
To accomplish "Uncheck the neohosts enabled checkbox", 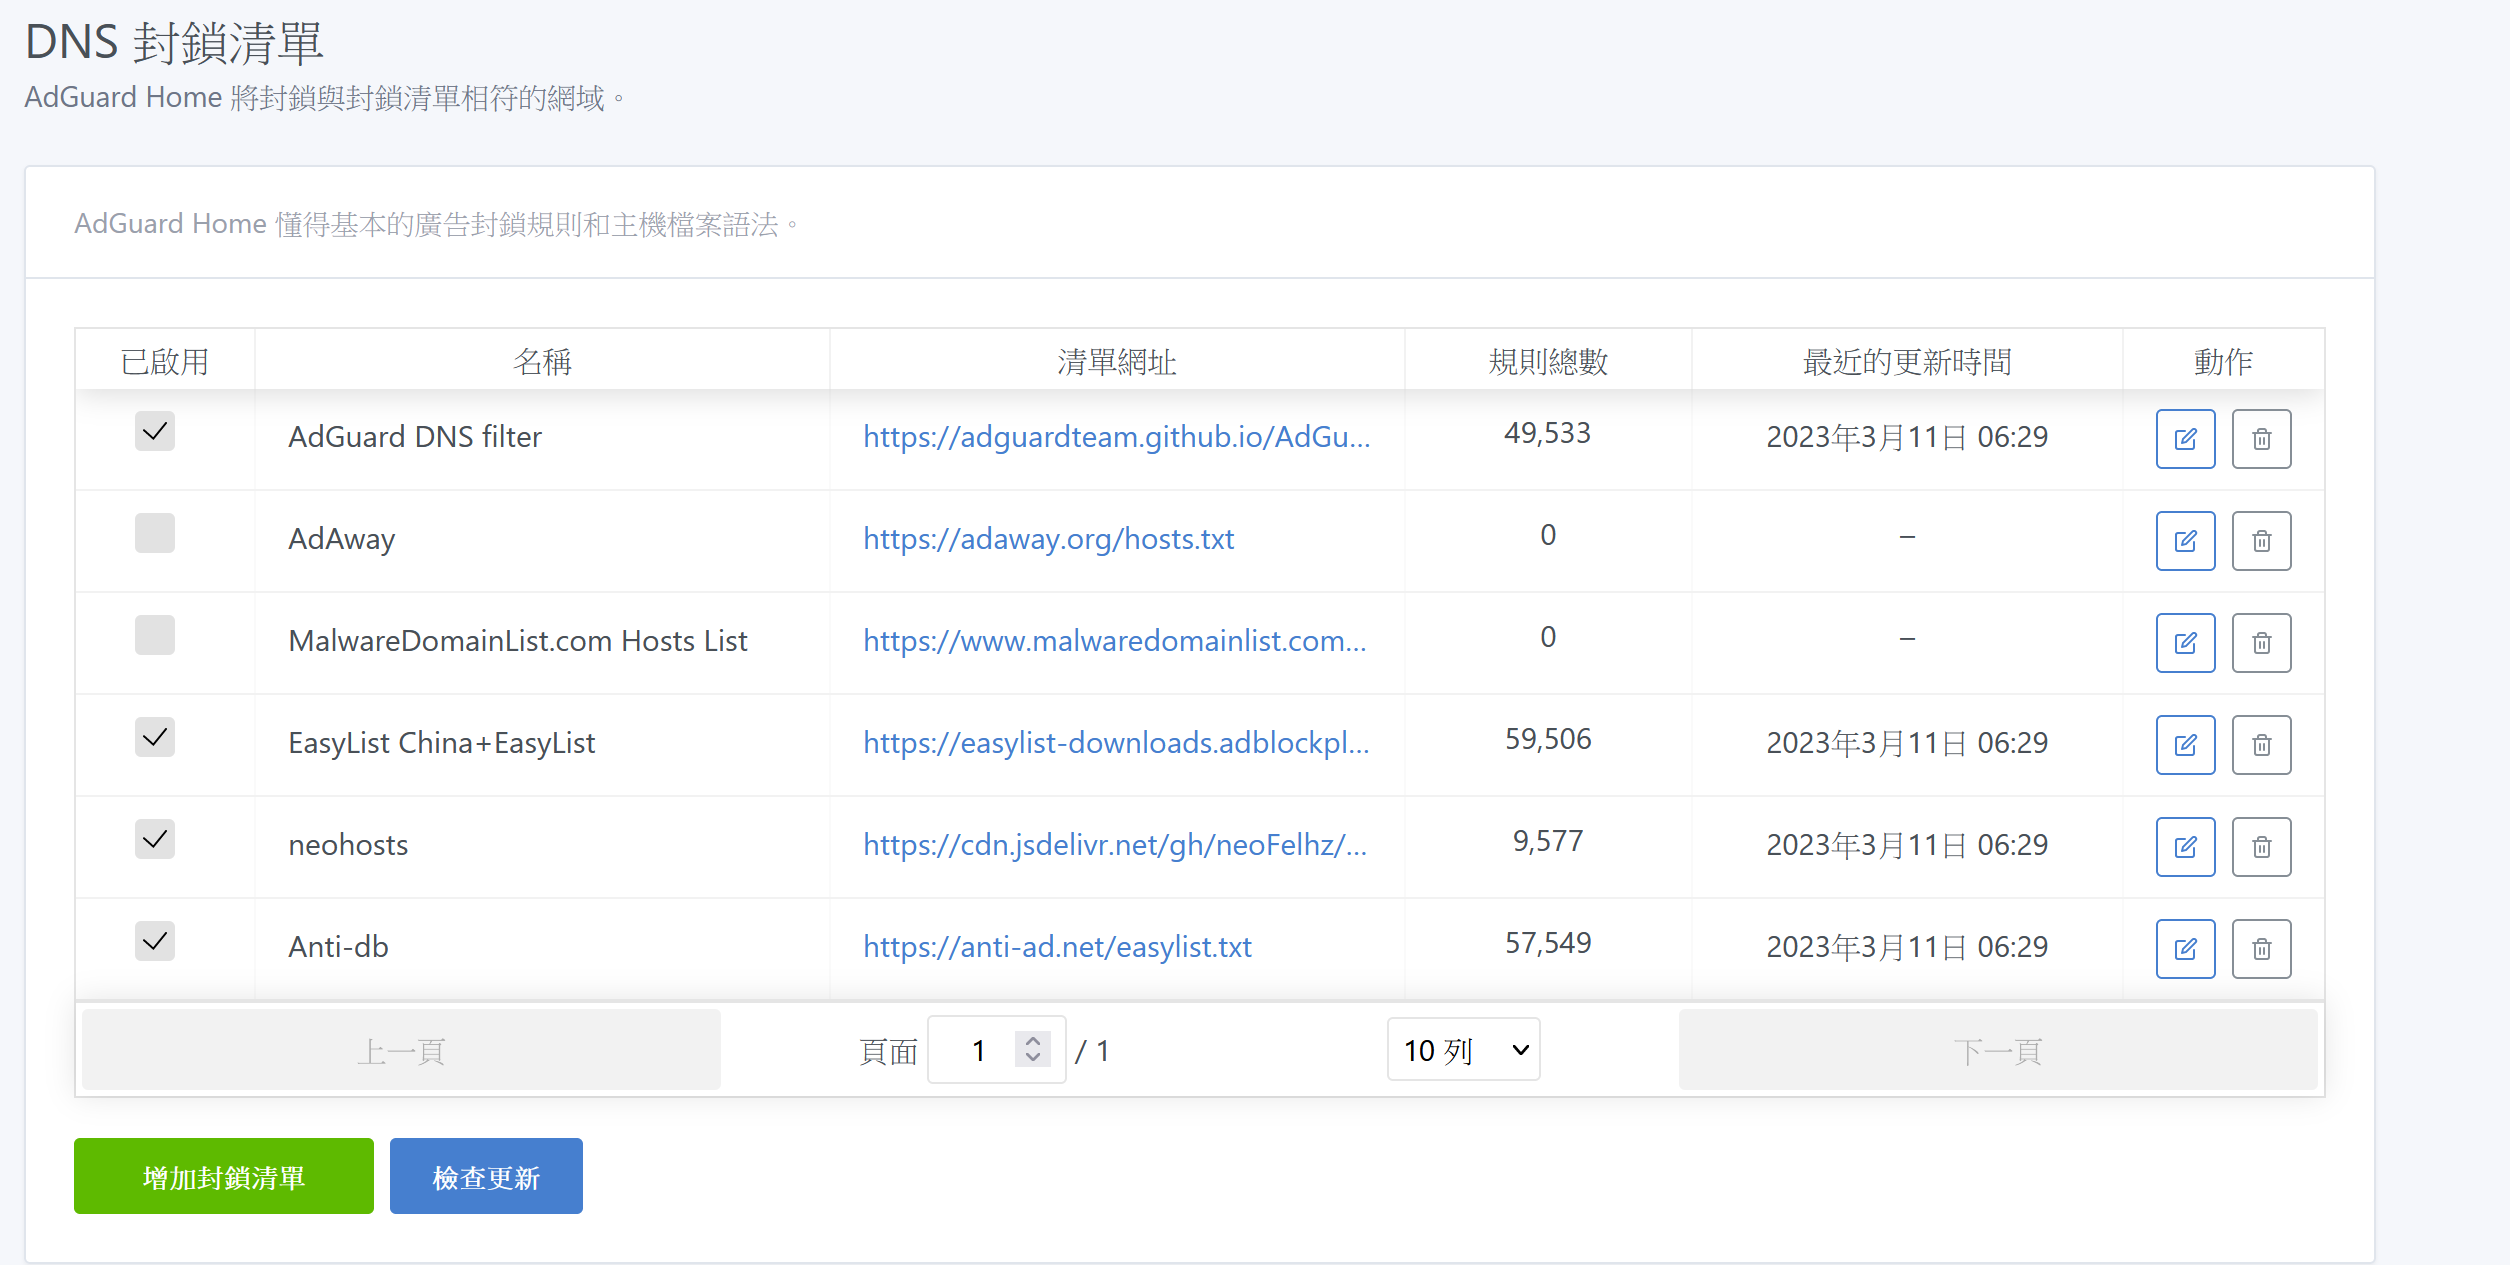I will tap(155, 840).
